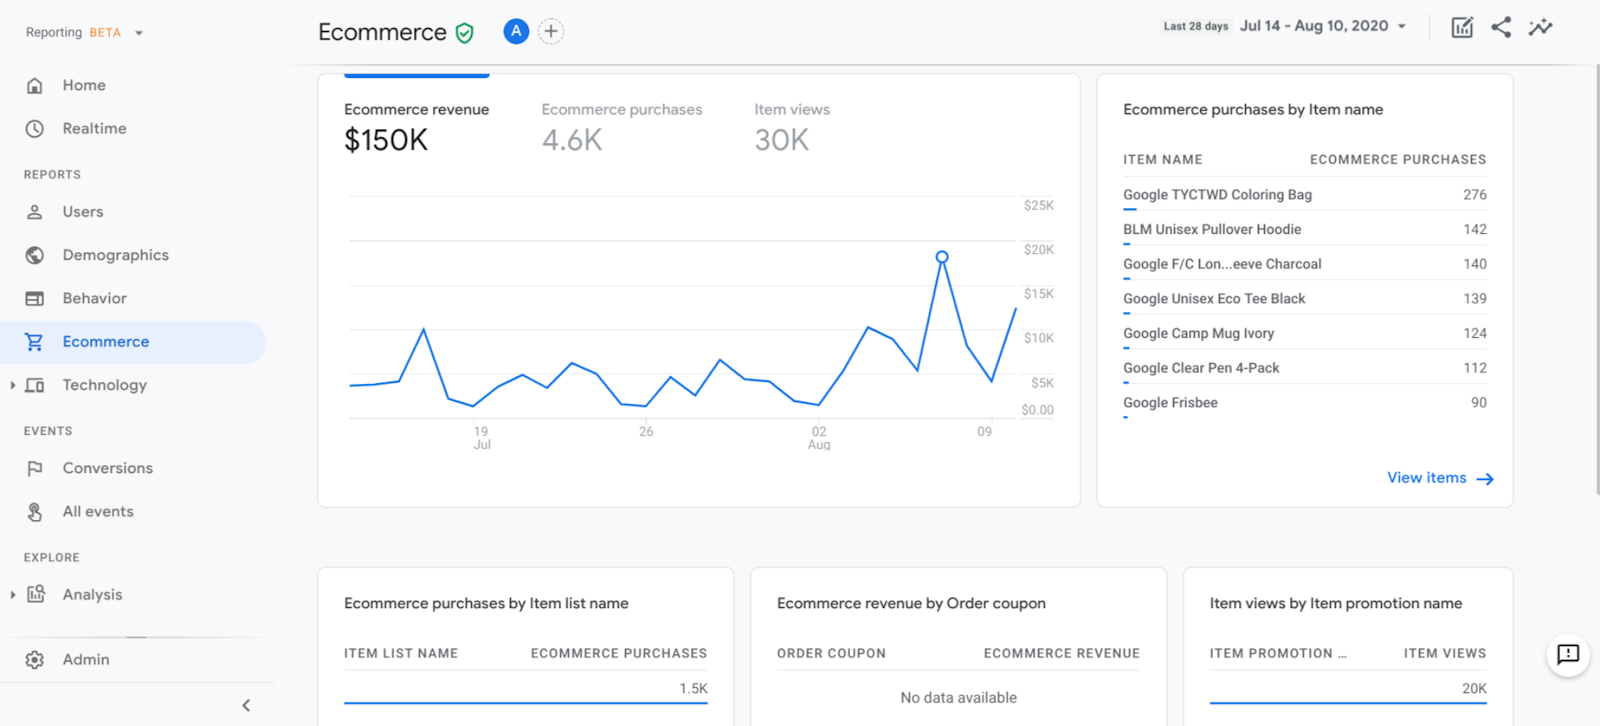Click ECOMMERCE PURCHASES header in Item name card
Viewport: 1600px width, 726px height.
coord(1398,160)
